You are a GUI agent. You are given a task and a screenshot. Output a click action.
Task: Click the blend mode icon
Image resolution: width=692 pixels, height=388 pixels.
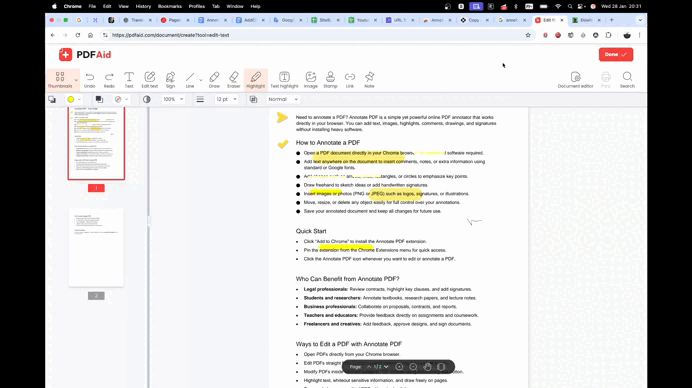click(253, 99)
